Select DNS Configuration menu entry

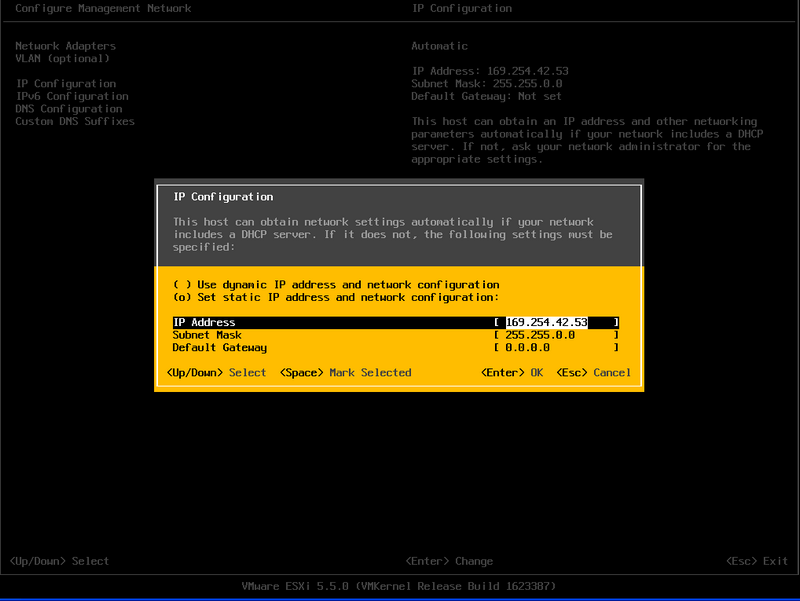(69, 109)
